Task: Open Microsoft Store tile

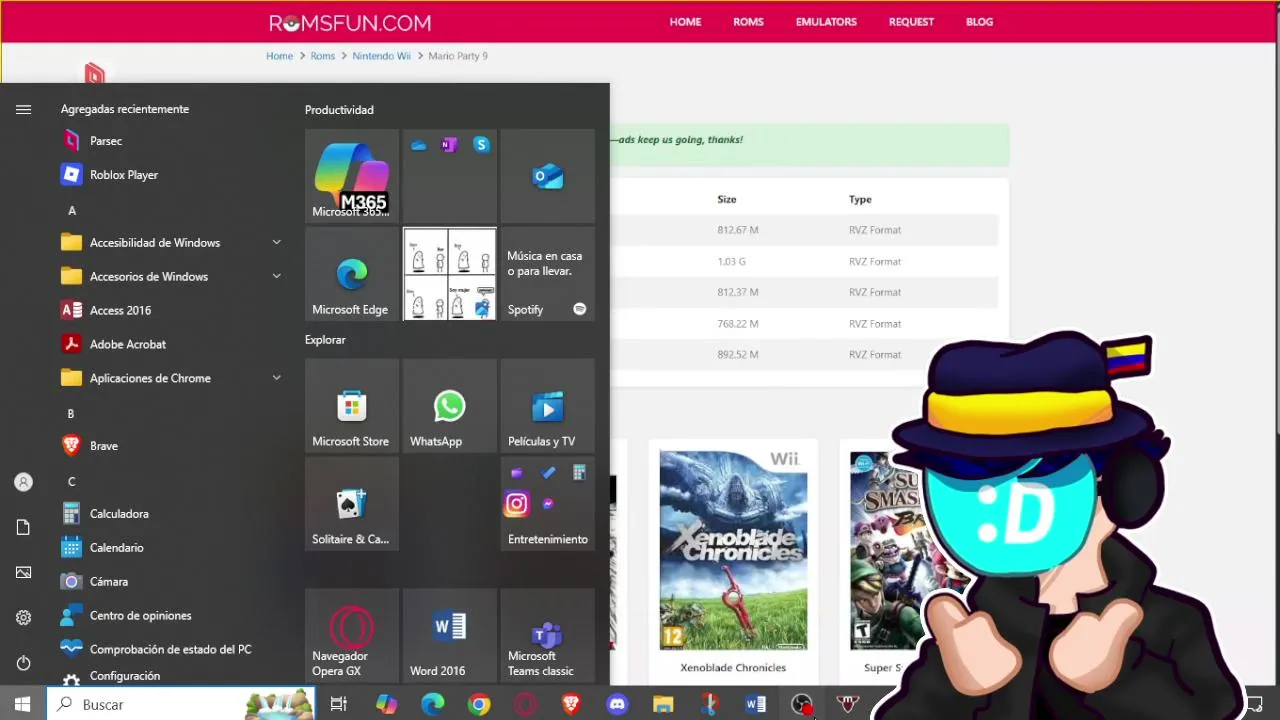Action: pyautogui.click(x=351, y=406)
